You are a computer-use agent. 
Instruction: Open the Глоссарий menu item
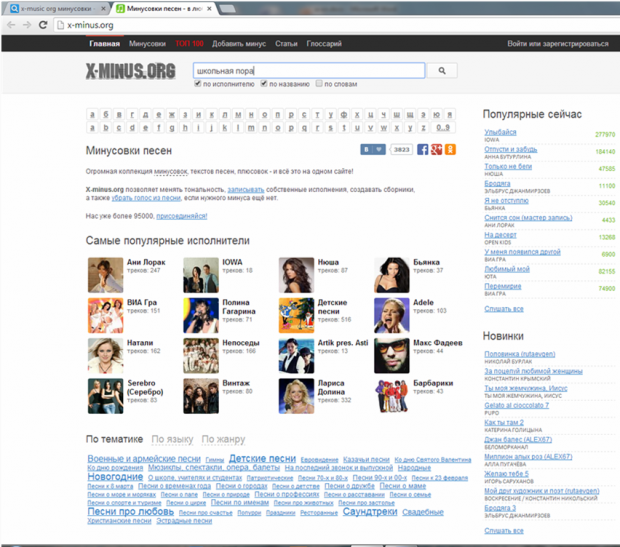(x=324, y=44)
